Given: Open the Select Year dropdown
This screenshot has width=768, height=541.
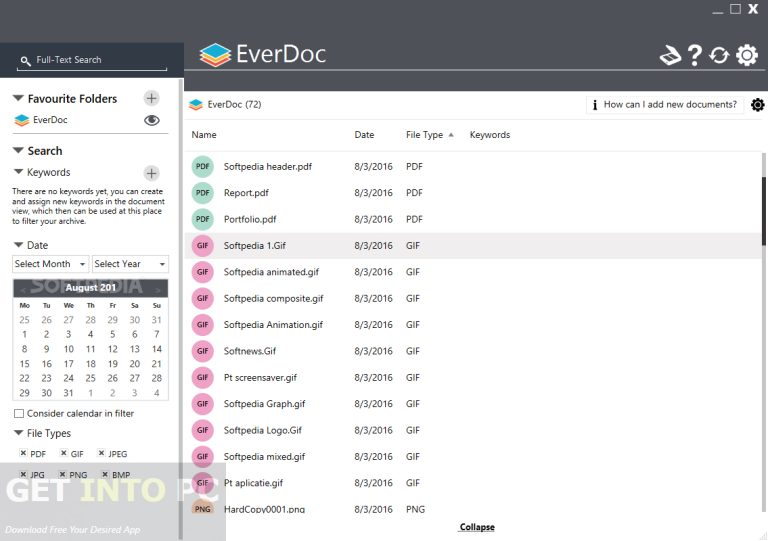Looking at the screenshot, I should click(x=130, y=264).
